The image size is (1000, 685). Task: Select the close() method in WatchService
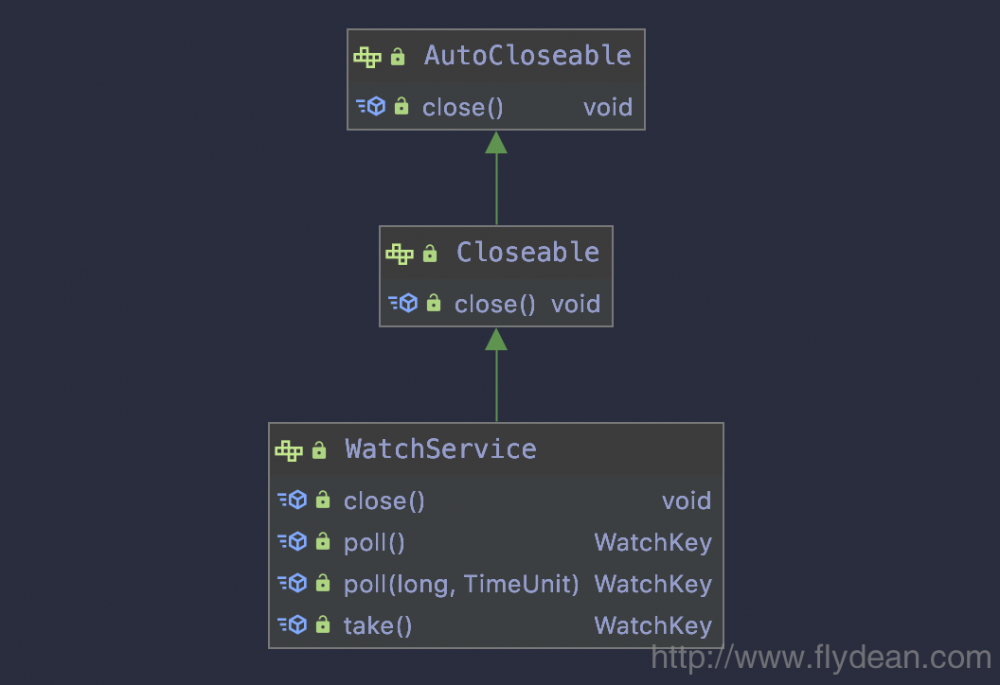[x=384, y=501]
